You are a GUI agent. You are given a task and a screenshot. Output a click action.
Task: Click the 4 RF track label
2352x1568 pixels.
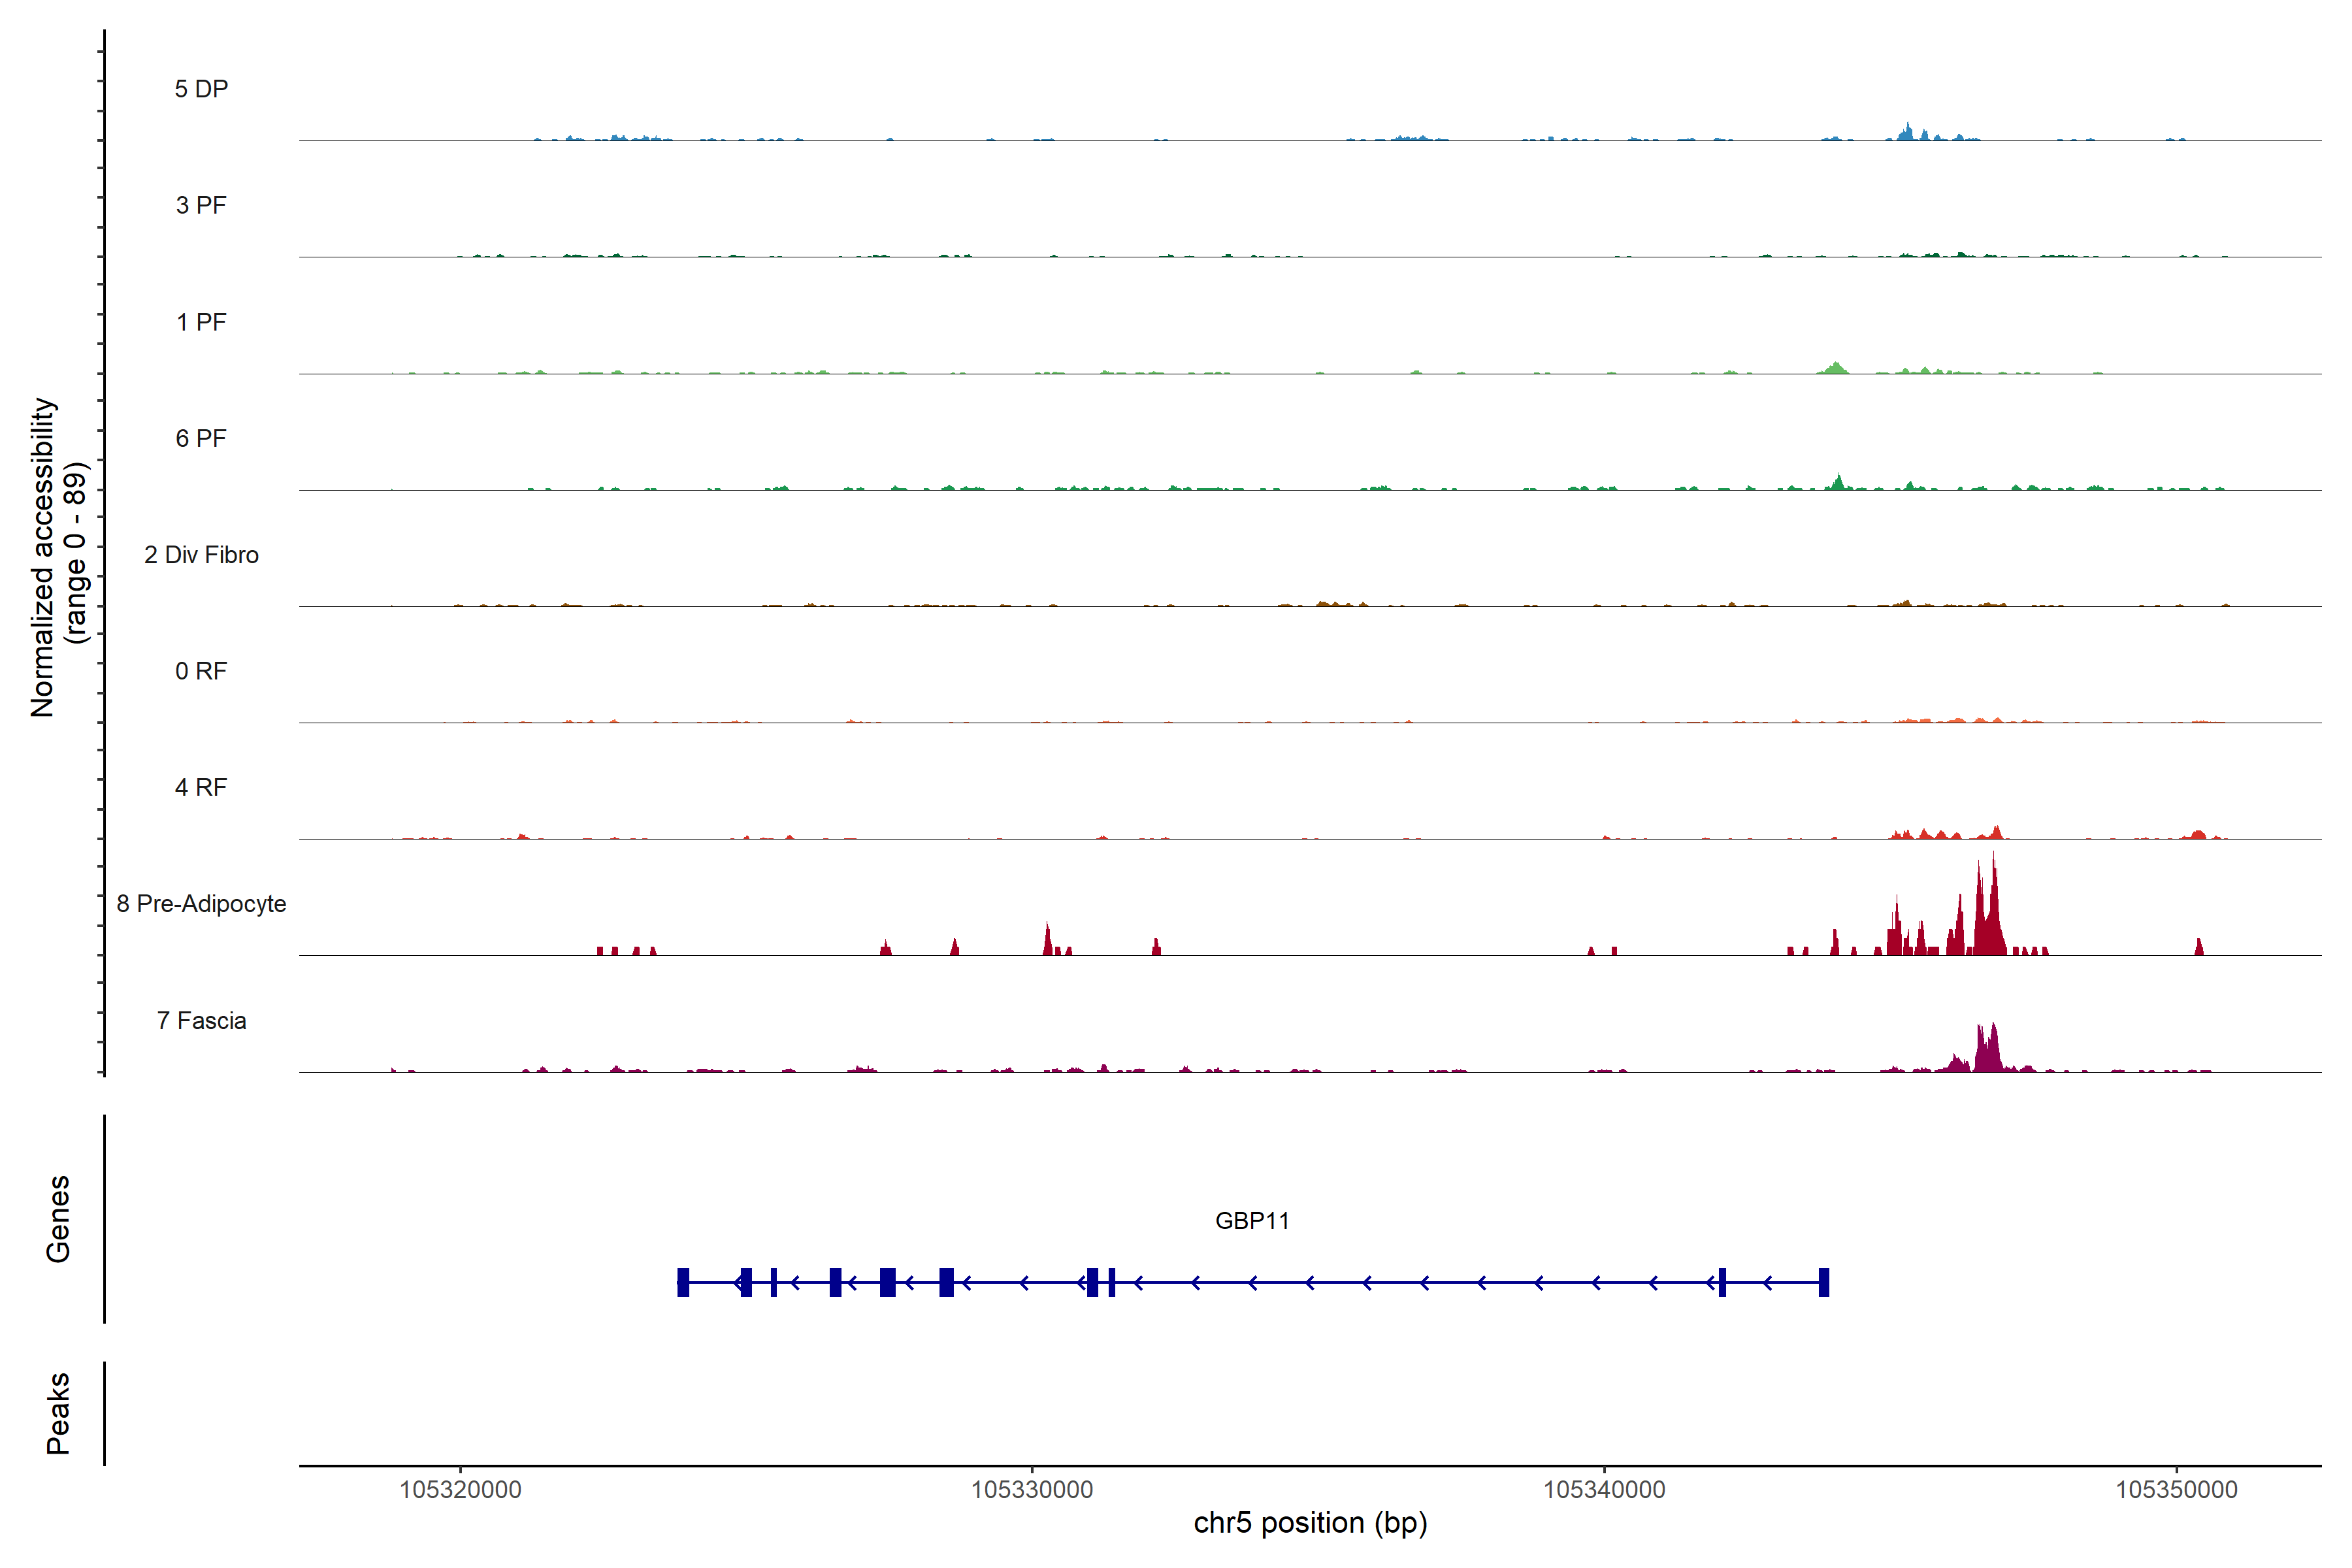[x=201, y=787]
